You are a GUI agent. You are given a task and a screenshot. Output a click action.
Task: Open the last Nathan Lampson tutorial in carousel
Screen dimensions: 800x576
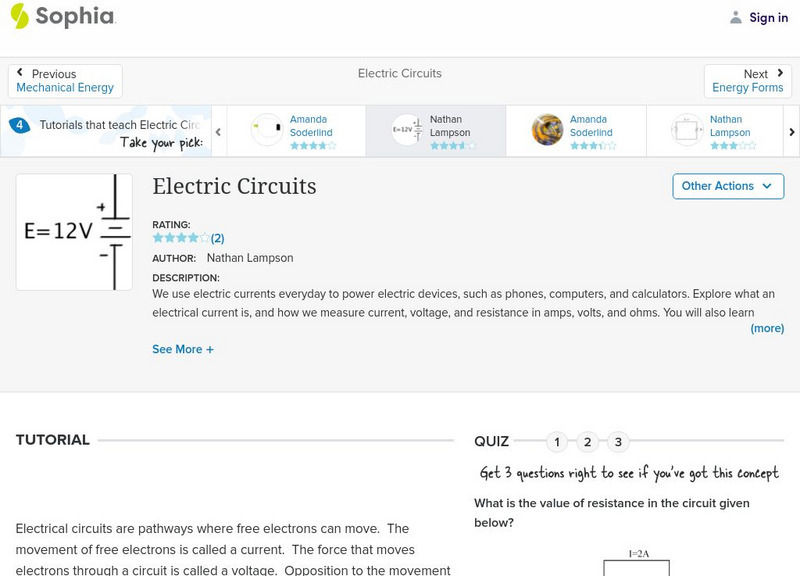click(688, 130)
